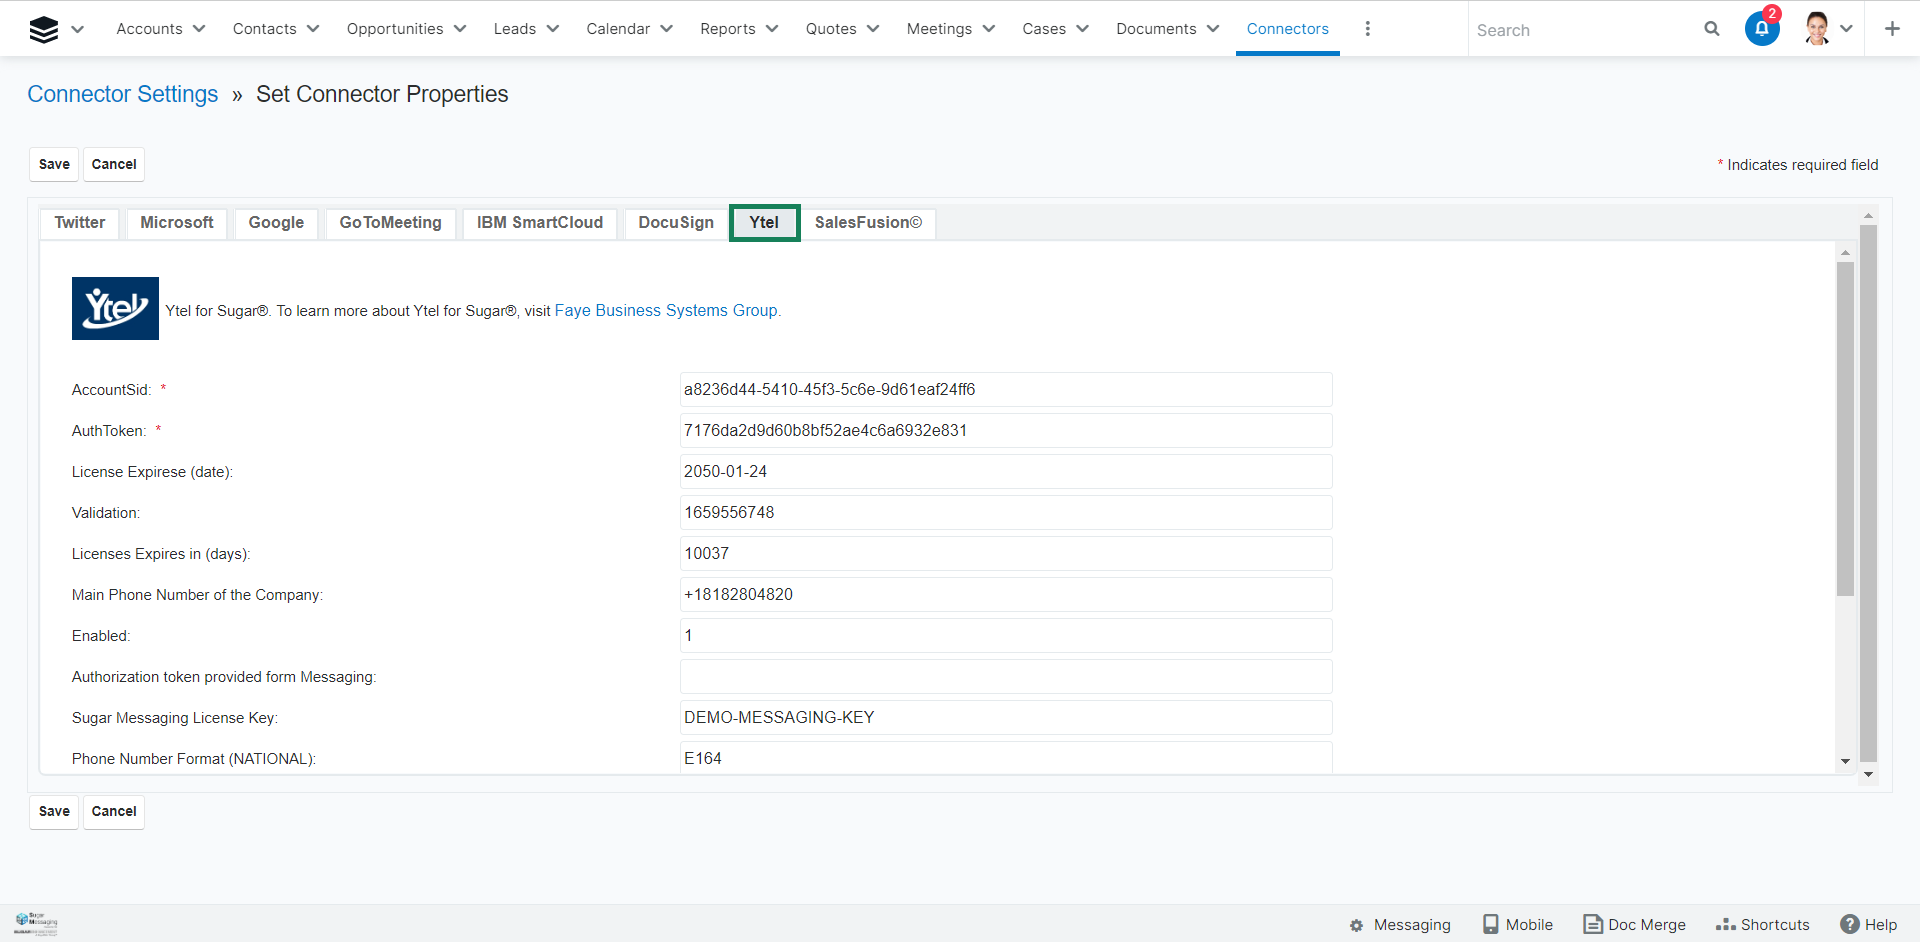Click the user avatar picture
The height and width of the screenshot is (942, 1920).
(1817, 29)
